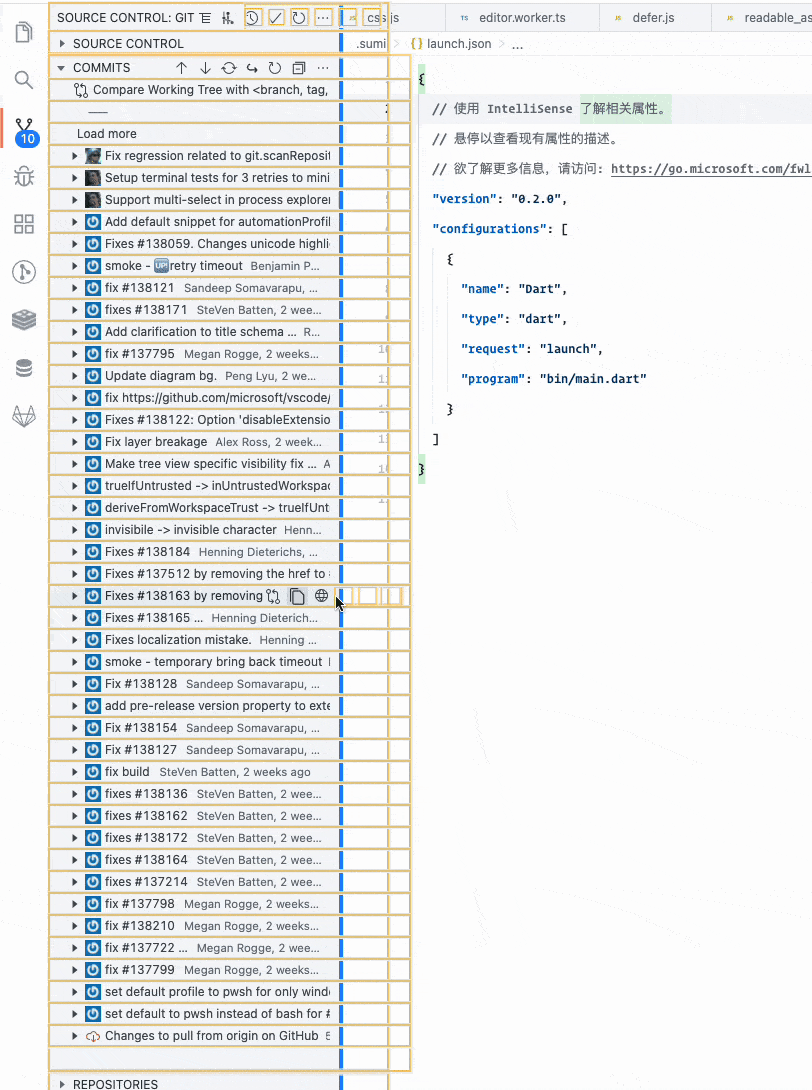Click launch.json in the breadcrumb

(x=459, y=44)
